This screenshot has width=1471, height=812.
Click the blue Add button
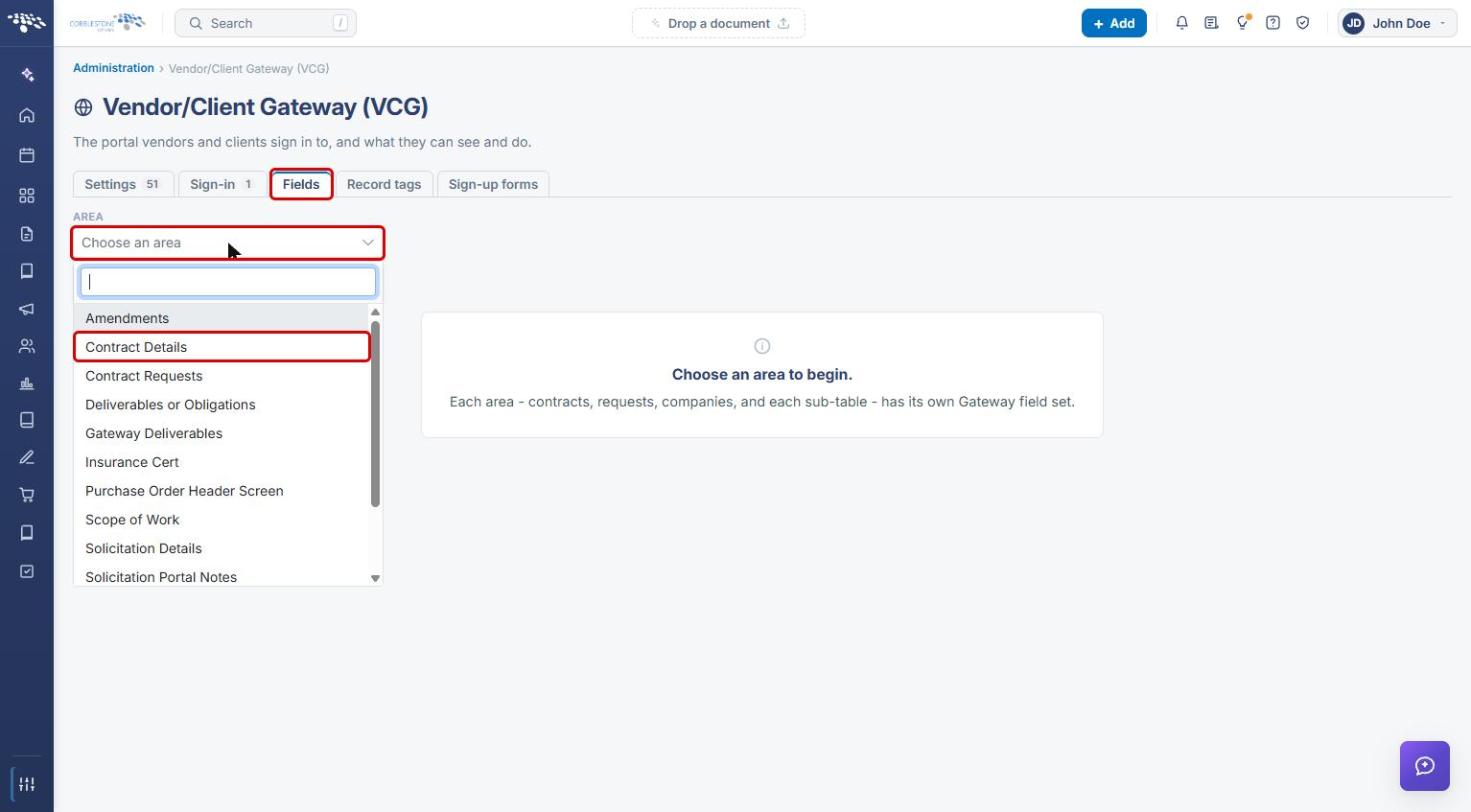tap(1114, 23)
